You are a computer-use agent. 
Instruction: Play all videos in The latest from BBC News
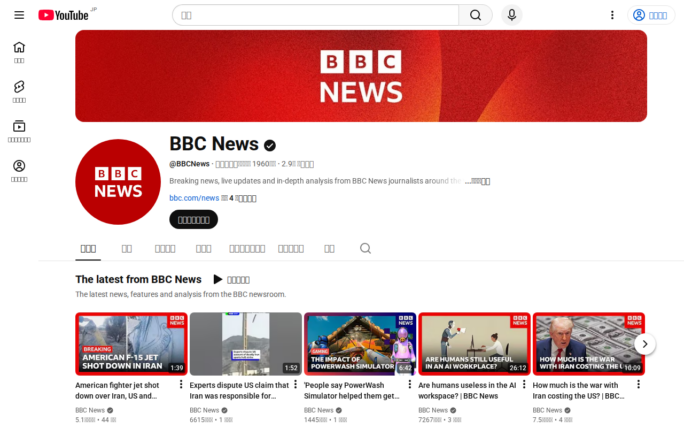(x=231, y=280)
